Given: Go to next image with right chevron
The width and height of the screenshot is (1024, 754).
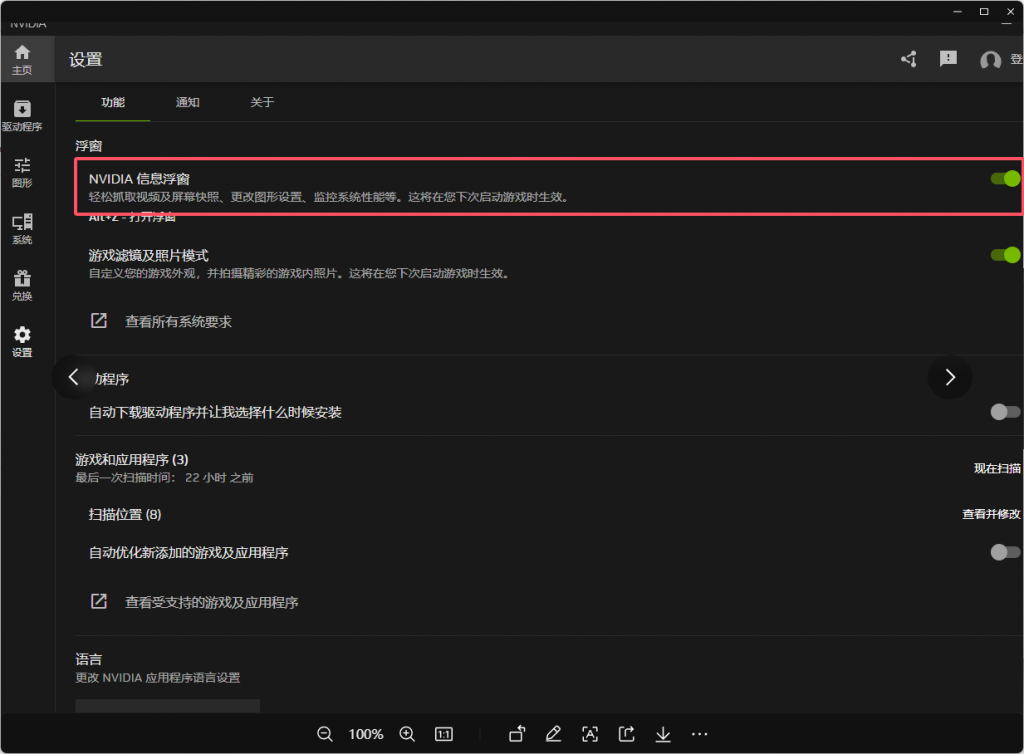Looking at the screenshot, I should [950, 377].
